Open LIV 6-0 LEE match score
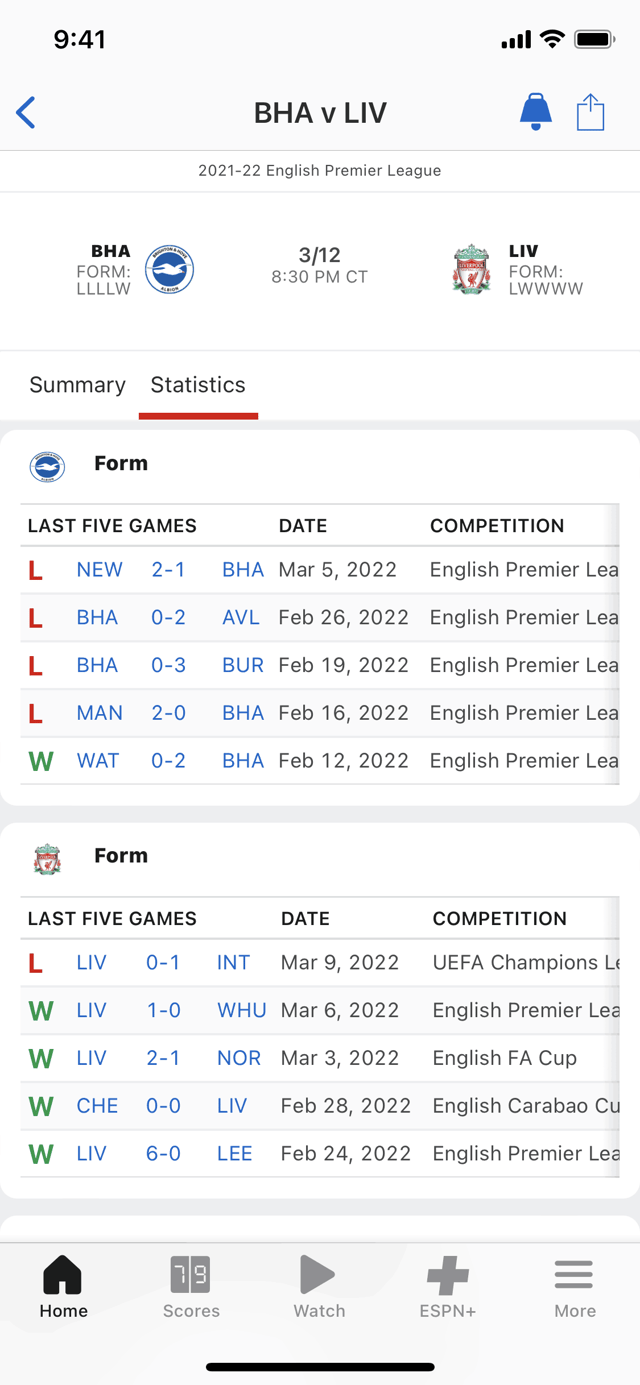 (163, 1154)
